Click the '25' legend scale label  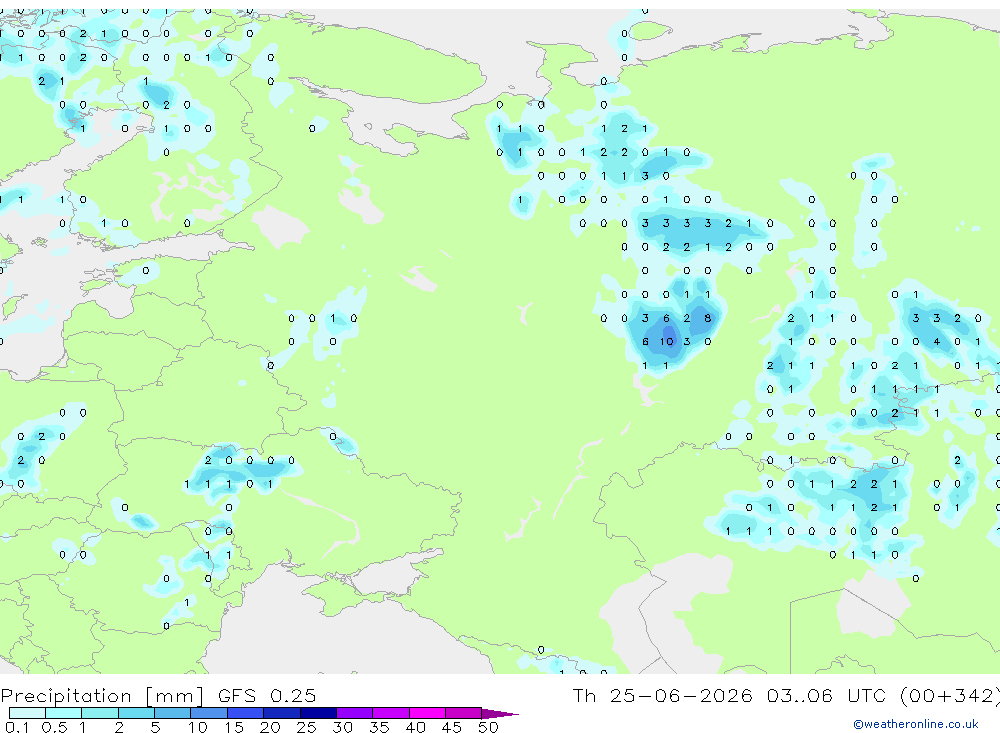[x=307, y=727]
